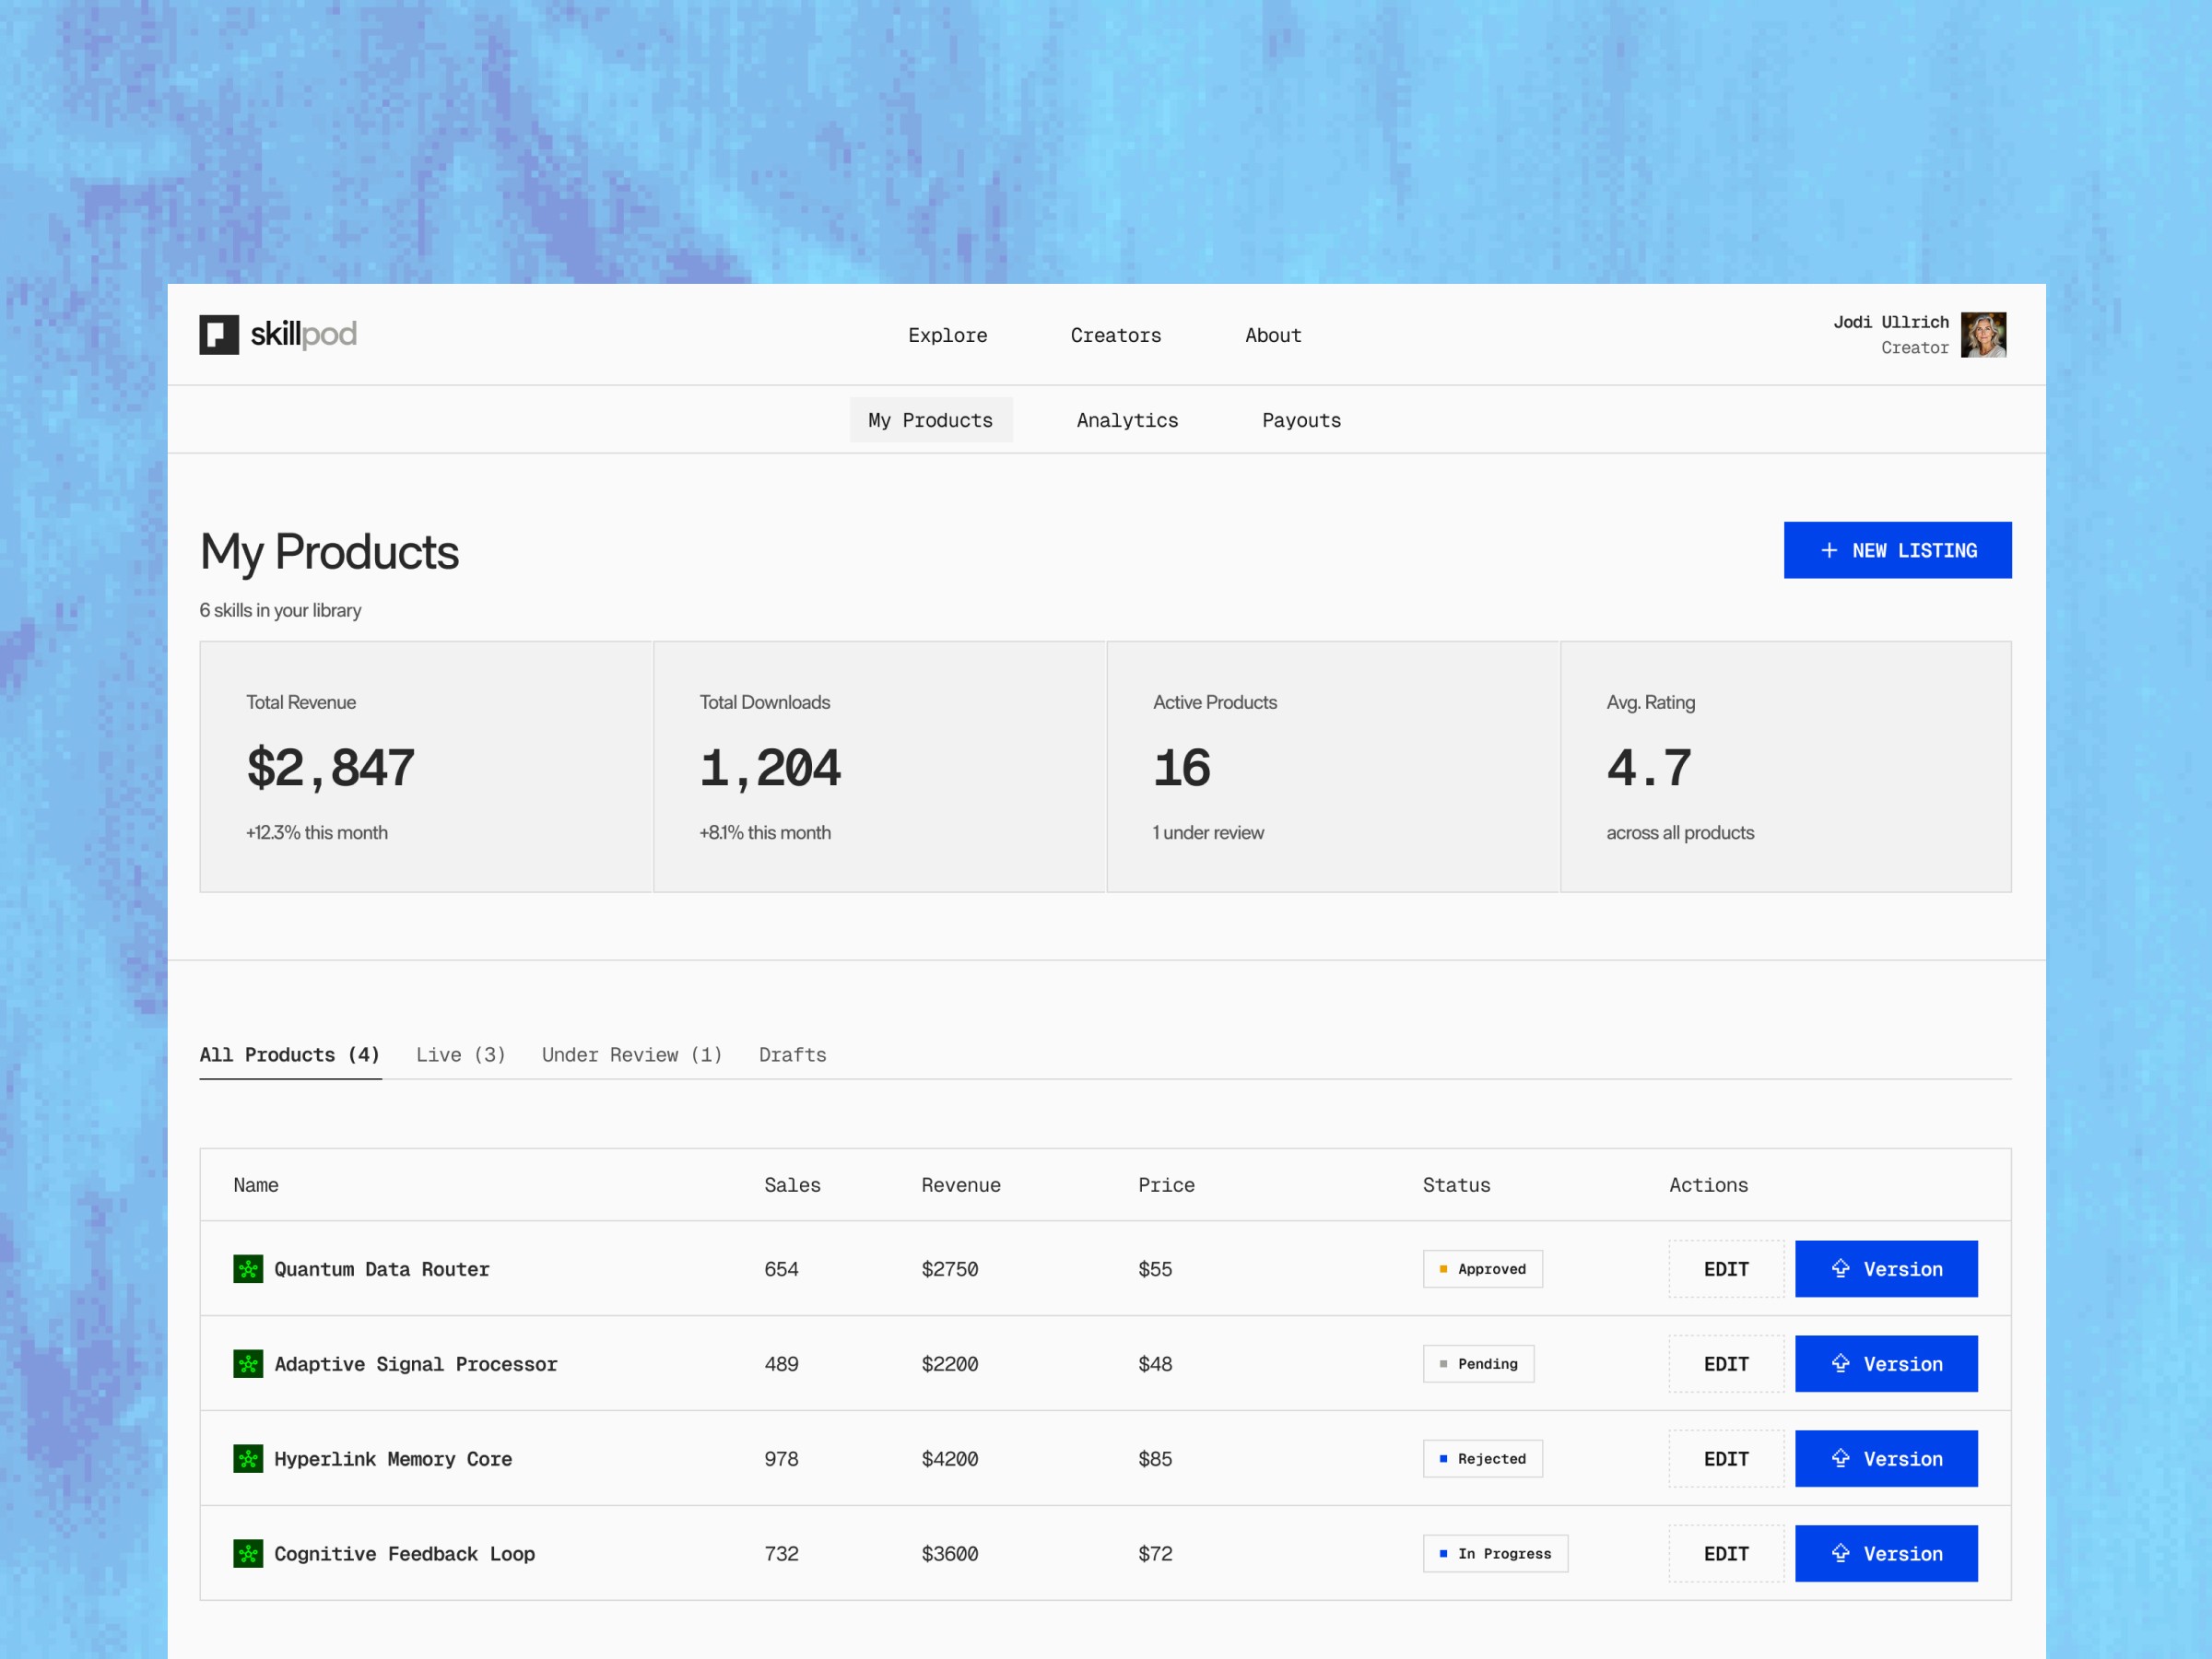Show Under Review (1) products

631,1054
